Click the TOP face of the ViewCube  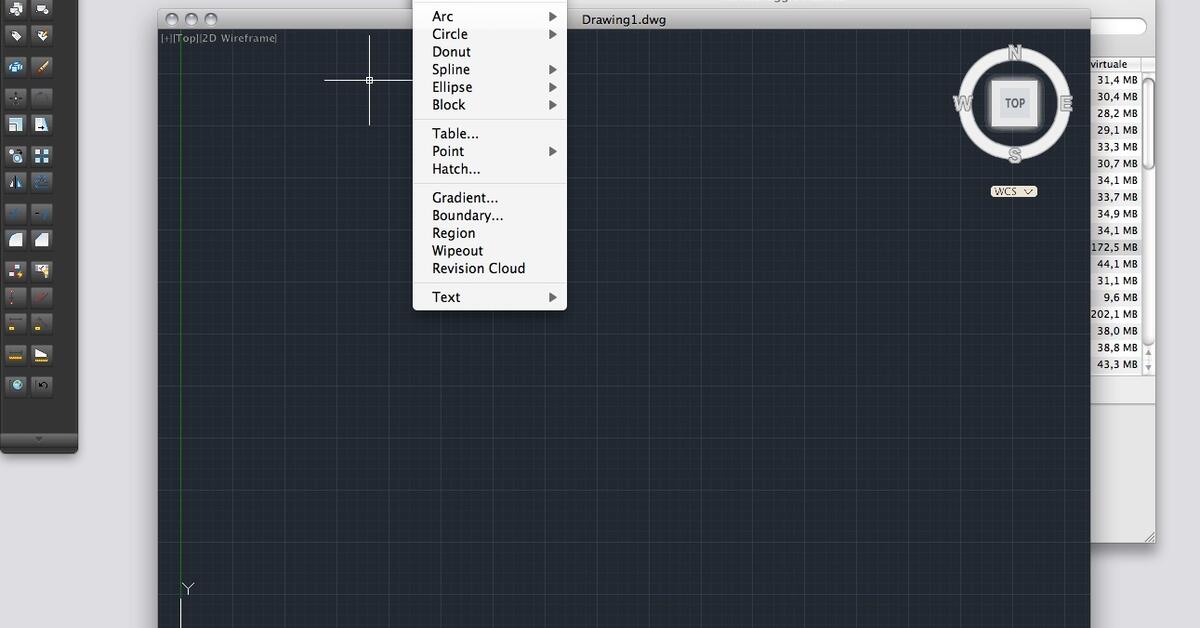click(1014, 103)
